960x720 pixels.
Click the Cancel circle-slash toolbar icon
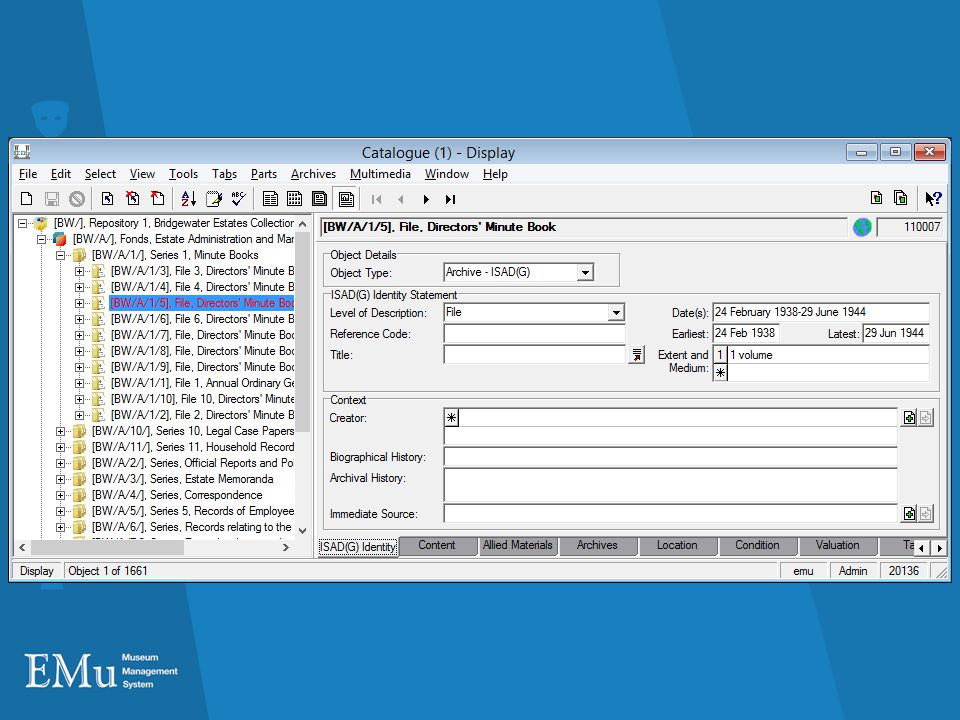pyautogui.click(x=77, y=198)
